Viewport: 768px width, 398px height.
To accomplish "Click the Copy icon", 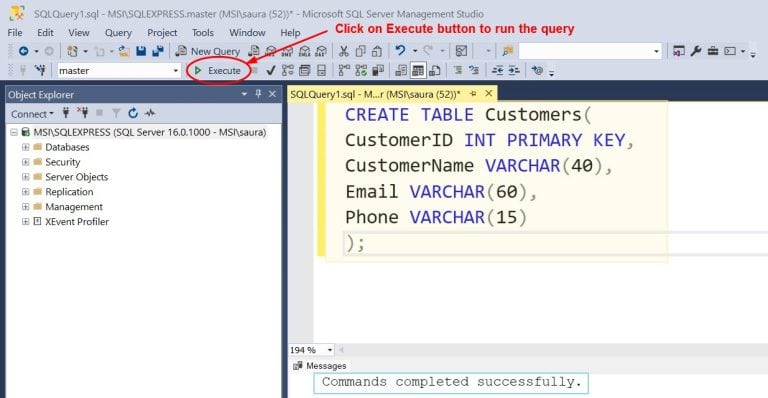I will 360,51.
